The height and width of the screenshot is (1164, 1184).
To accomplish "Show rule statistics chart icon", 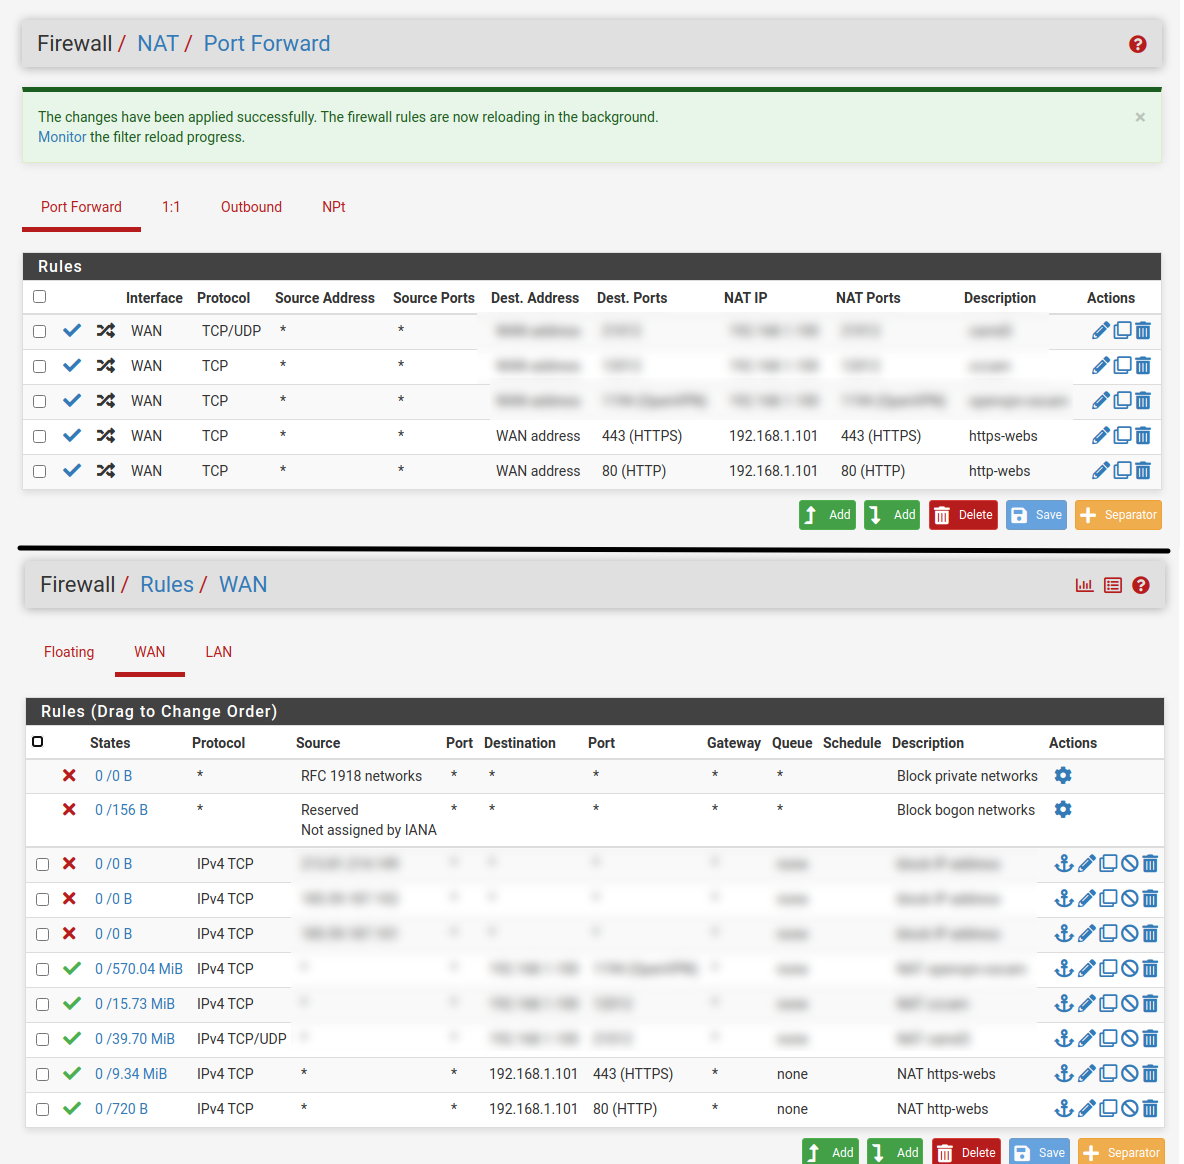I will 1084,585.
